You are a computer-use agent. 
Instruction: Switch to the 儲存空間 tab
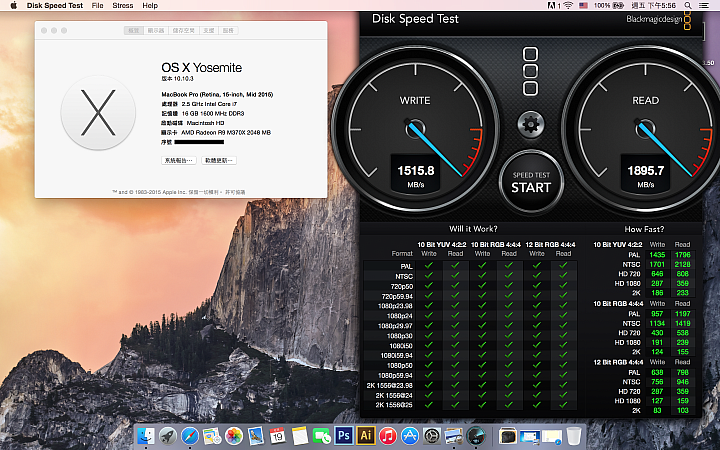click(184, 30)
